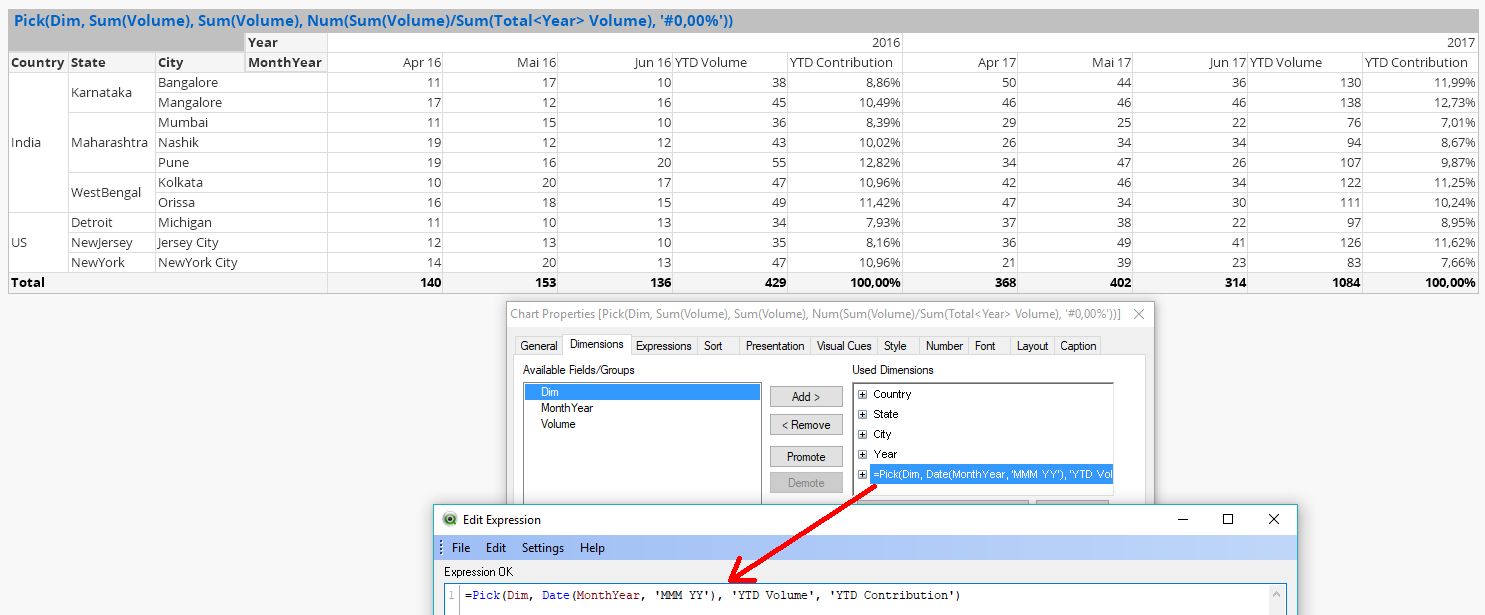Select Country in Used Dimensions
1485x615 pixels.
tap(892, 394)
